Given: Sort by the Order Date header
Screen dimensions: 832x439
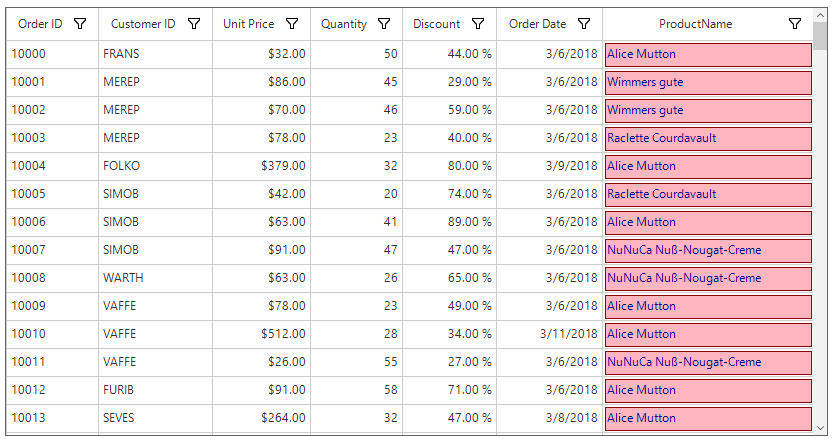Looking at the screenshot, I should pos(538,24).
